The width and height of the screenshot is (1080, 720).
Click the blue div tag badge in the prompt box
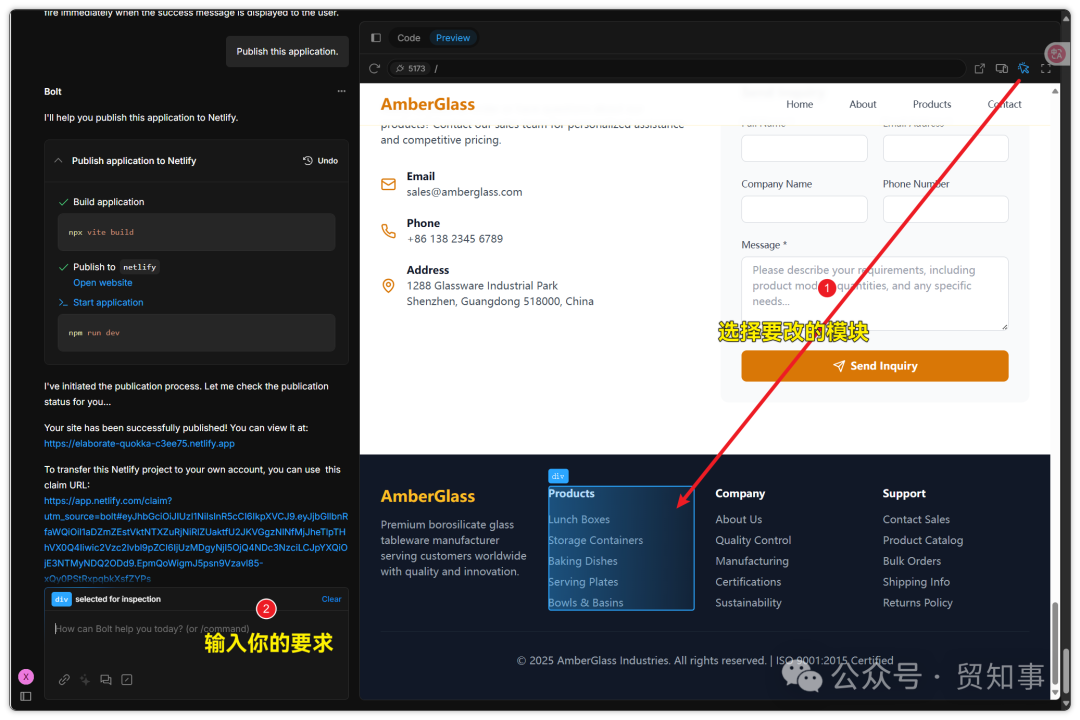click(x=61, y=599)
